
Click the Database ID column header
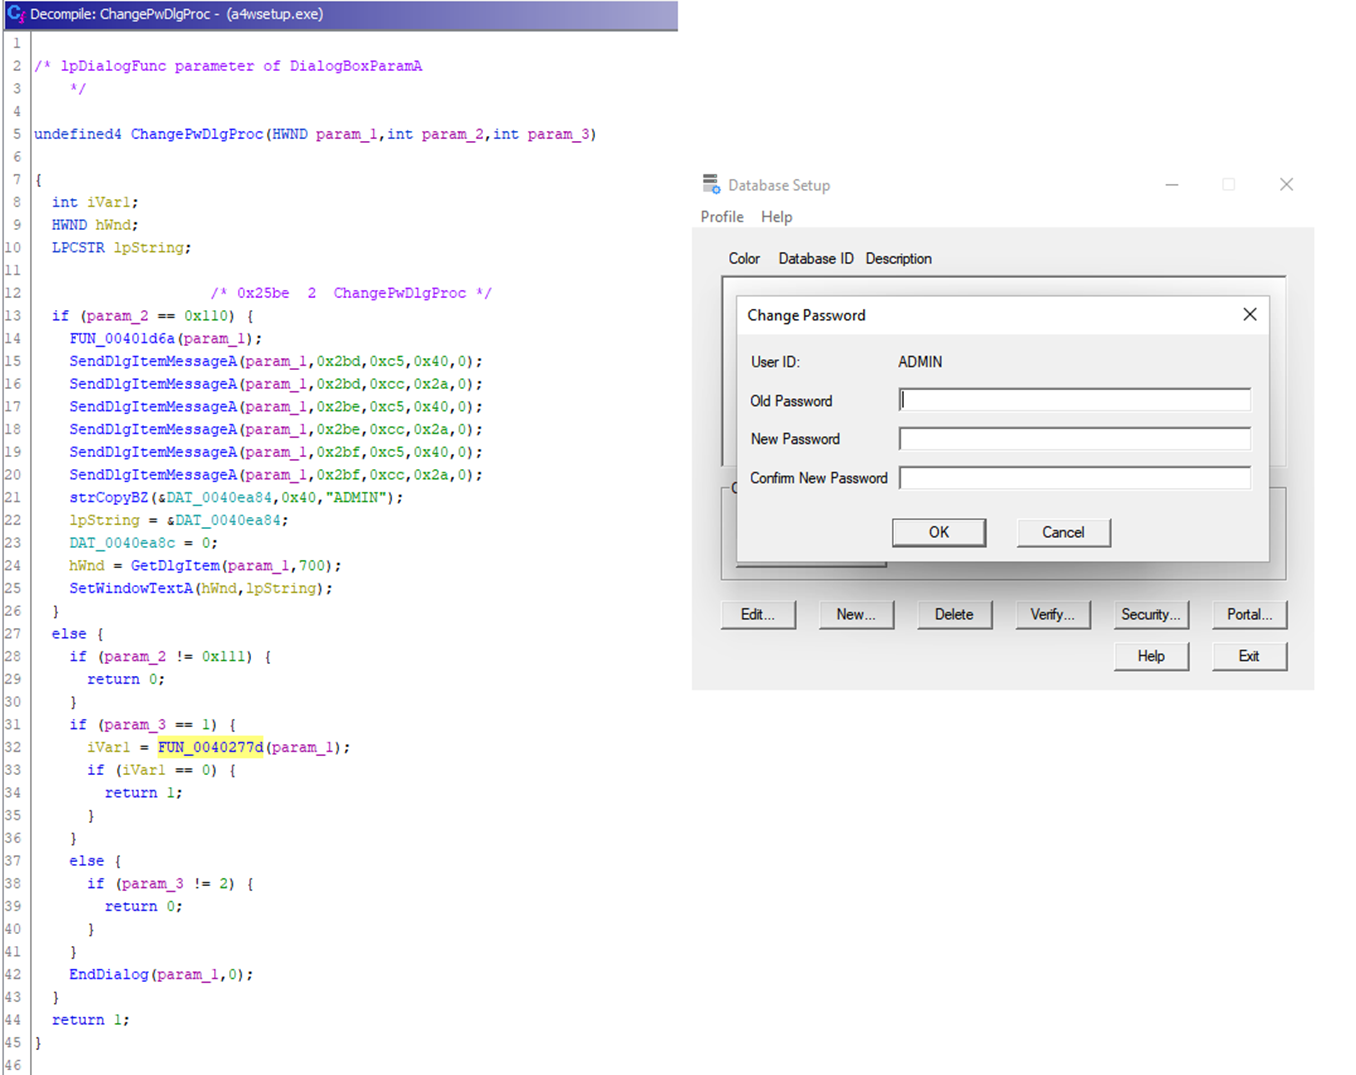coord(815,258)
